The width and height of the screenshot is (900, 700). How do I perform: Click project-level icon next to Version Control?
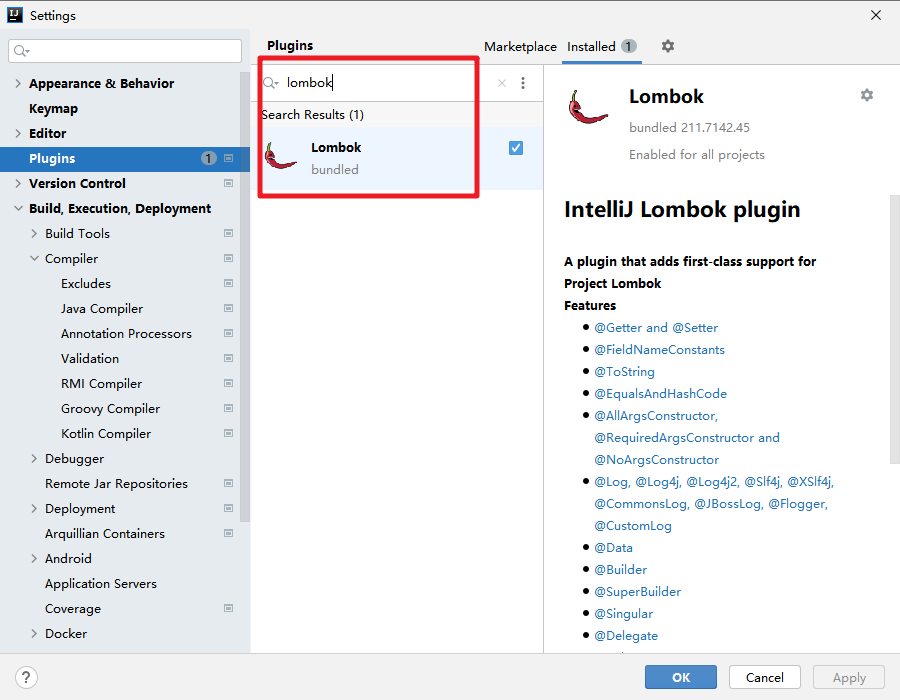tap(228, 184)
